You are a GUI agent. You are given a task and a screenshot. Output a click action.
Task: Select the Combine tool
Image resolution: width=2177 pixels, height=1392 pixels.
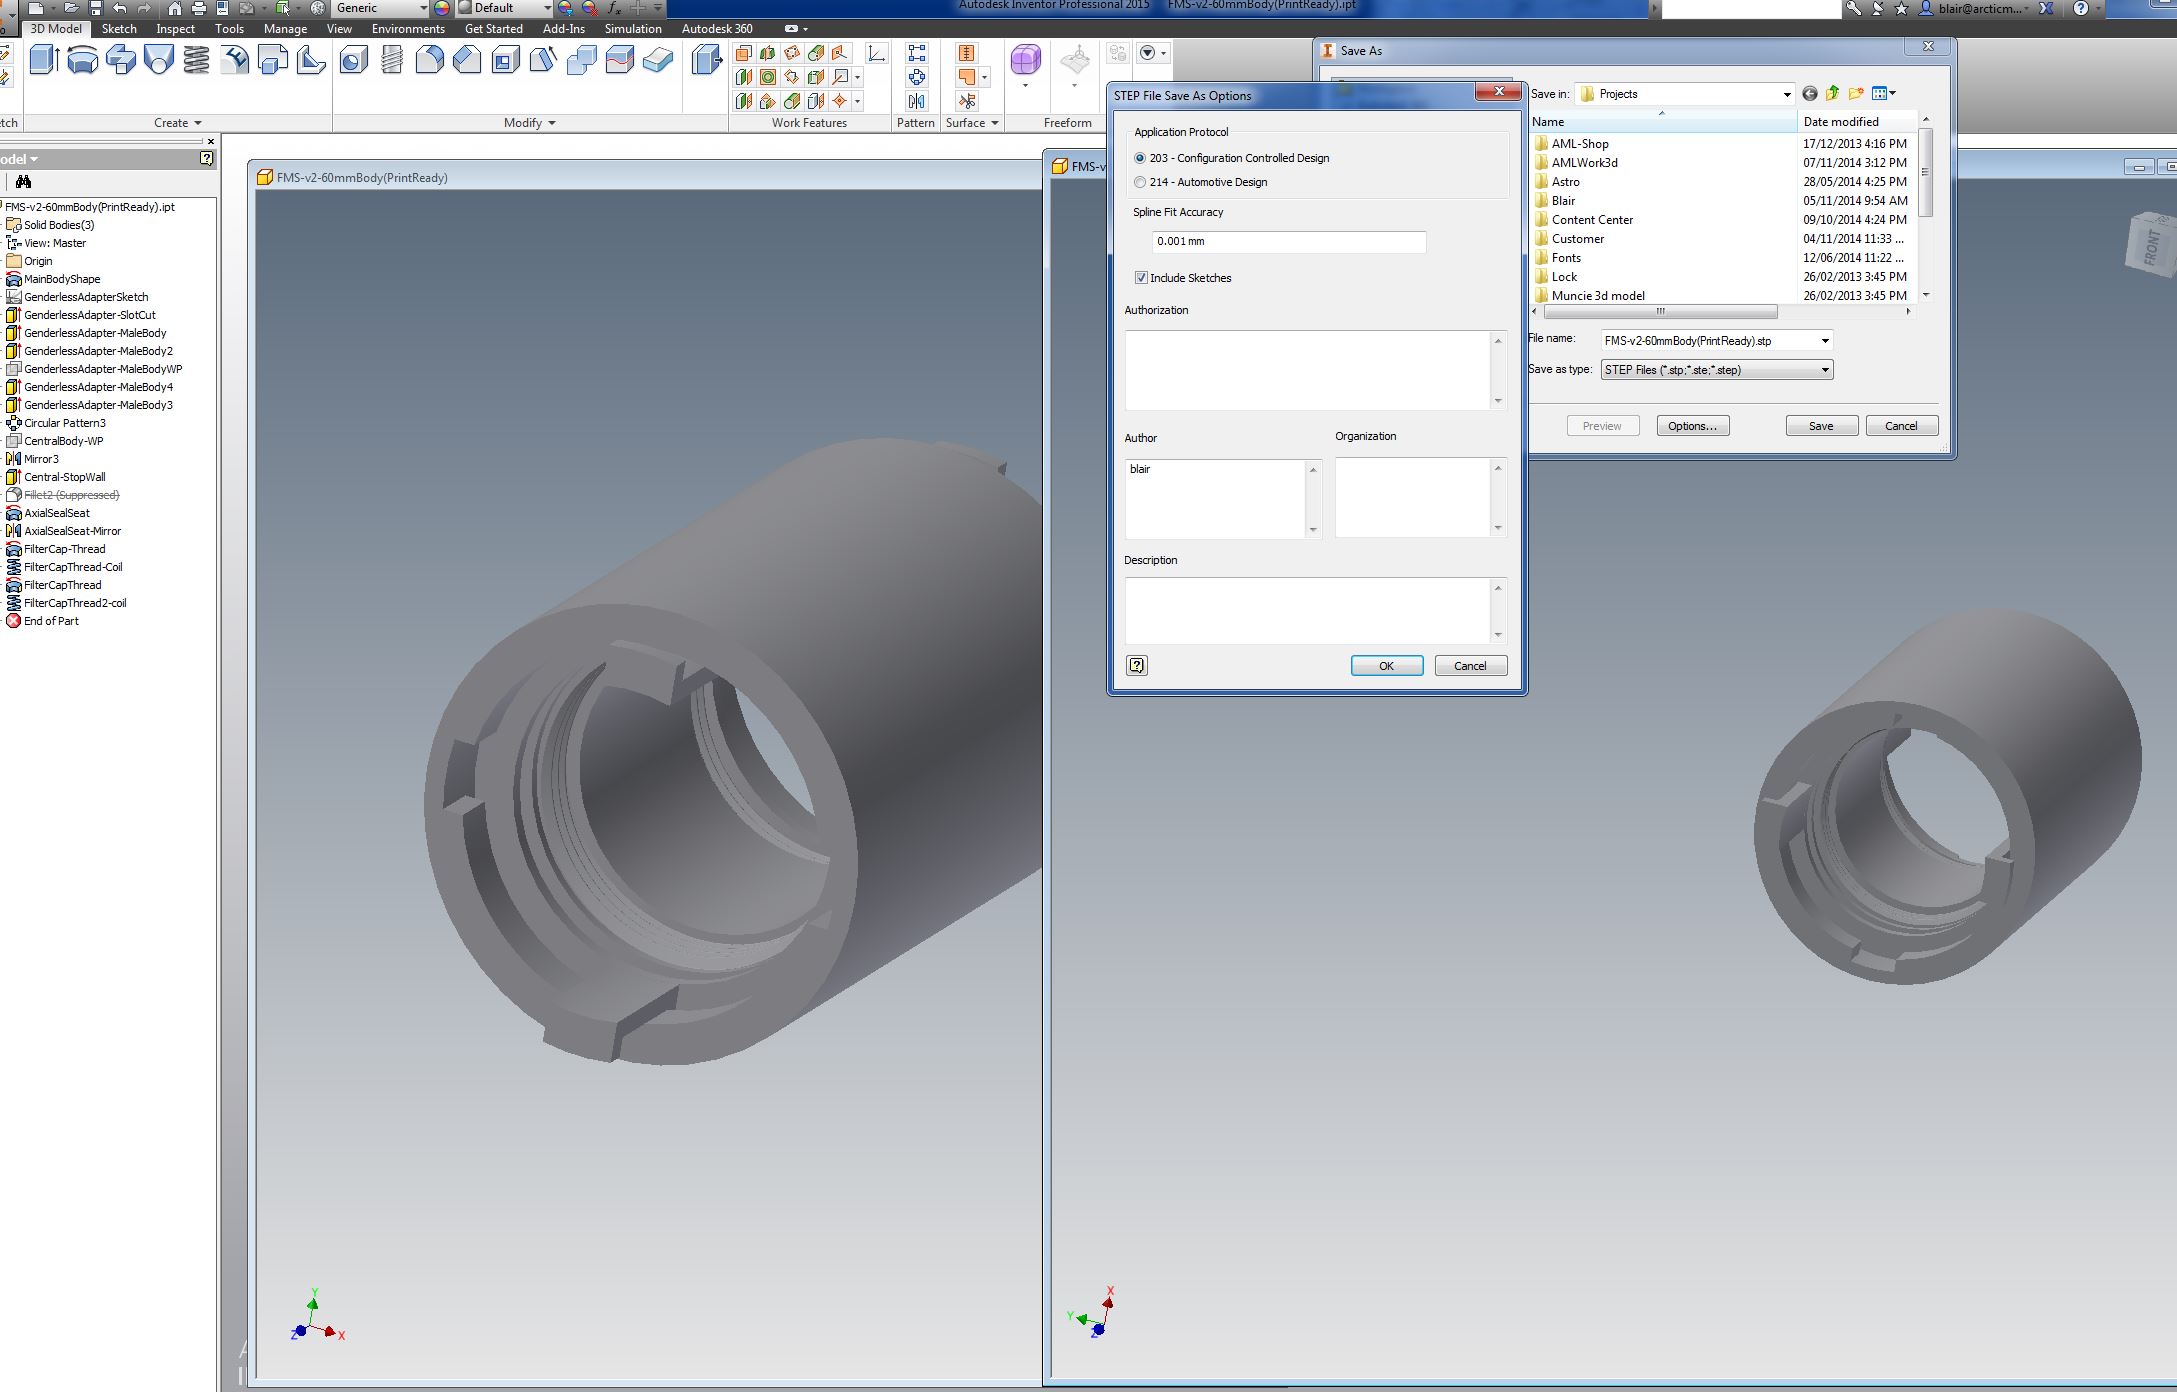pos(581,60)
